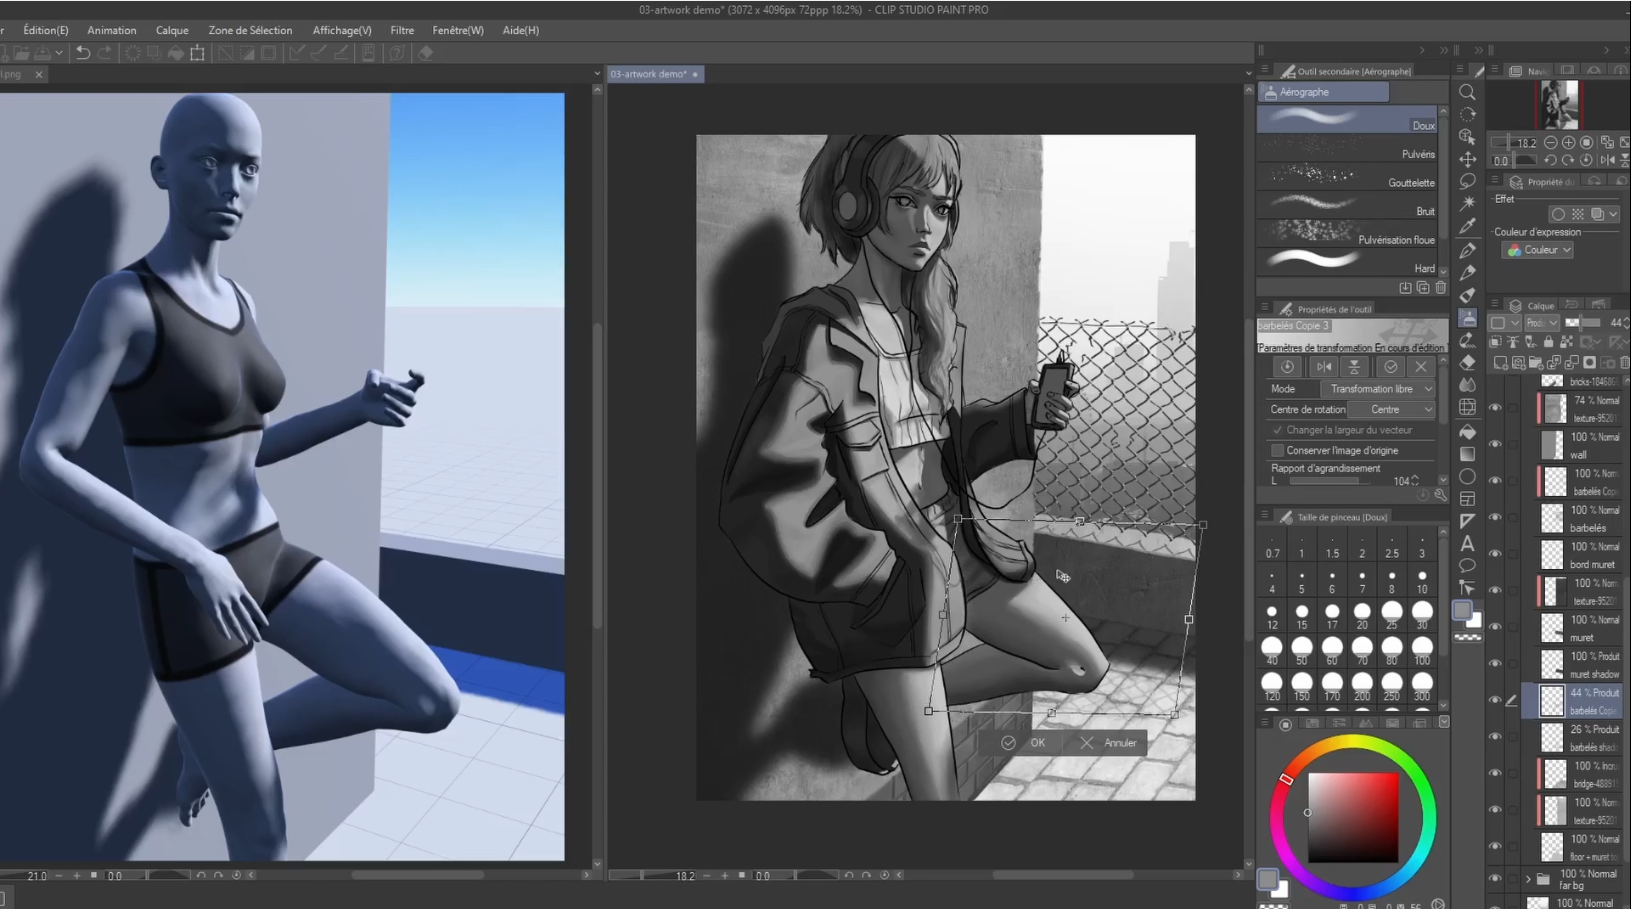This screenshot has width=1631, height=909.
Task: Click Annuler to cancel transformation
Action: click(1109, 743)
